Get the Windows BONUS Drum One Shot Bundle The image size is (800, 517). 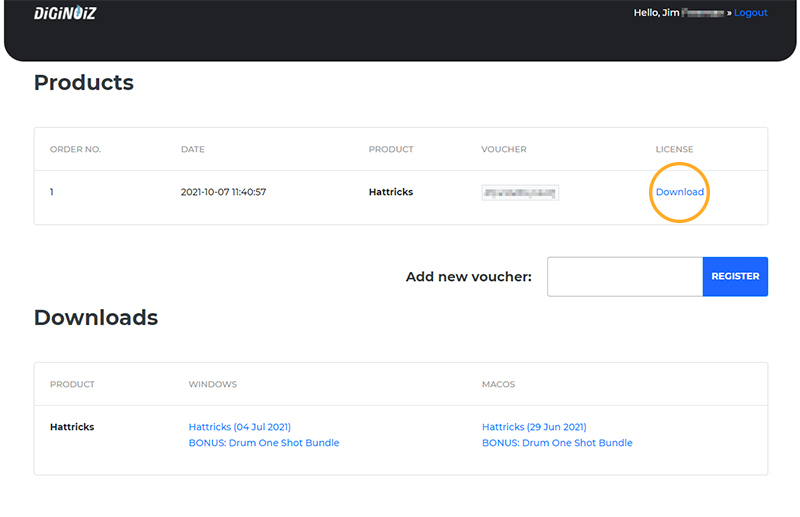pos(264,443)
